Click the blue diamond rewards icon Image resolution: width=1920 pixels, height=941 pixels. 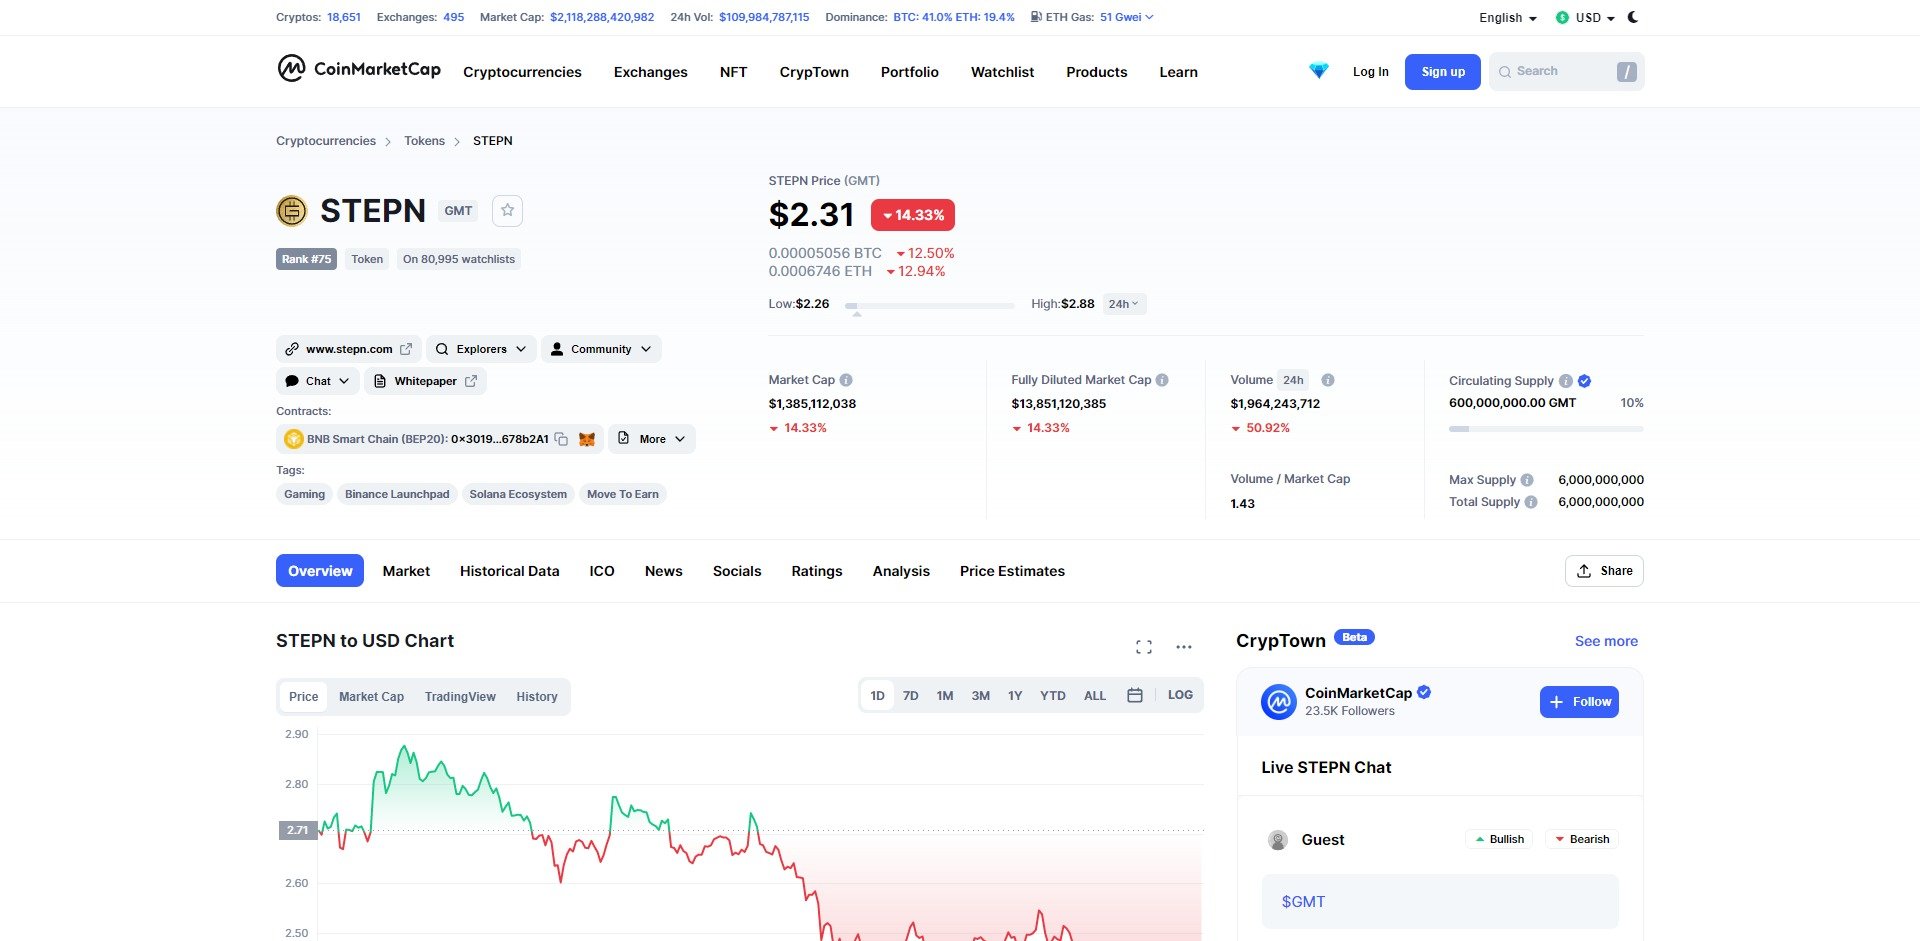point(1319,71)
